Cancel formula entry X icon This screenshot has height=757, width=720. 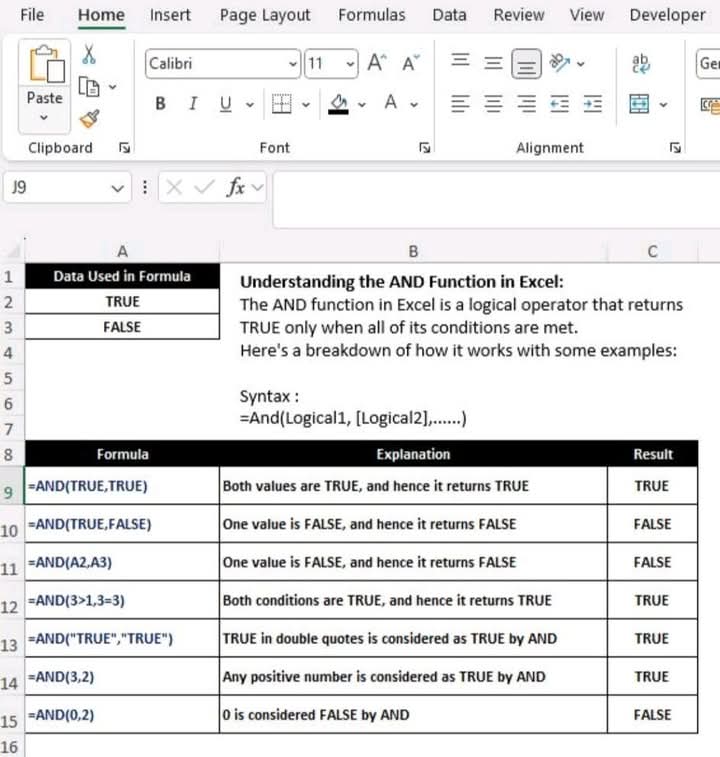click(x=174, y=187)
